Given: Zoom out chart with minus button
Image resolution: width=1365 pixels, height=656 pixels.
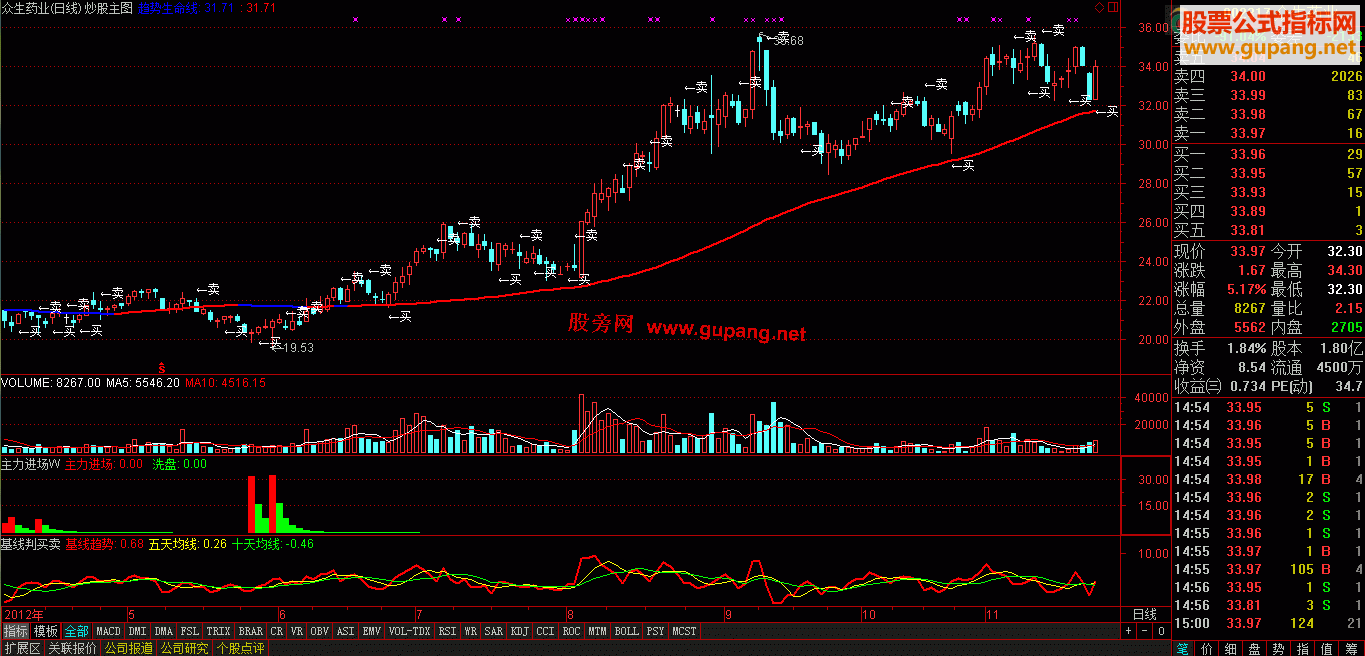Looking at the screenshot, I should pyautogui.click(x=1145, y=631).
